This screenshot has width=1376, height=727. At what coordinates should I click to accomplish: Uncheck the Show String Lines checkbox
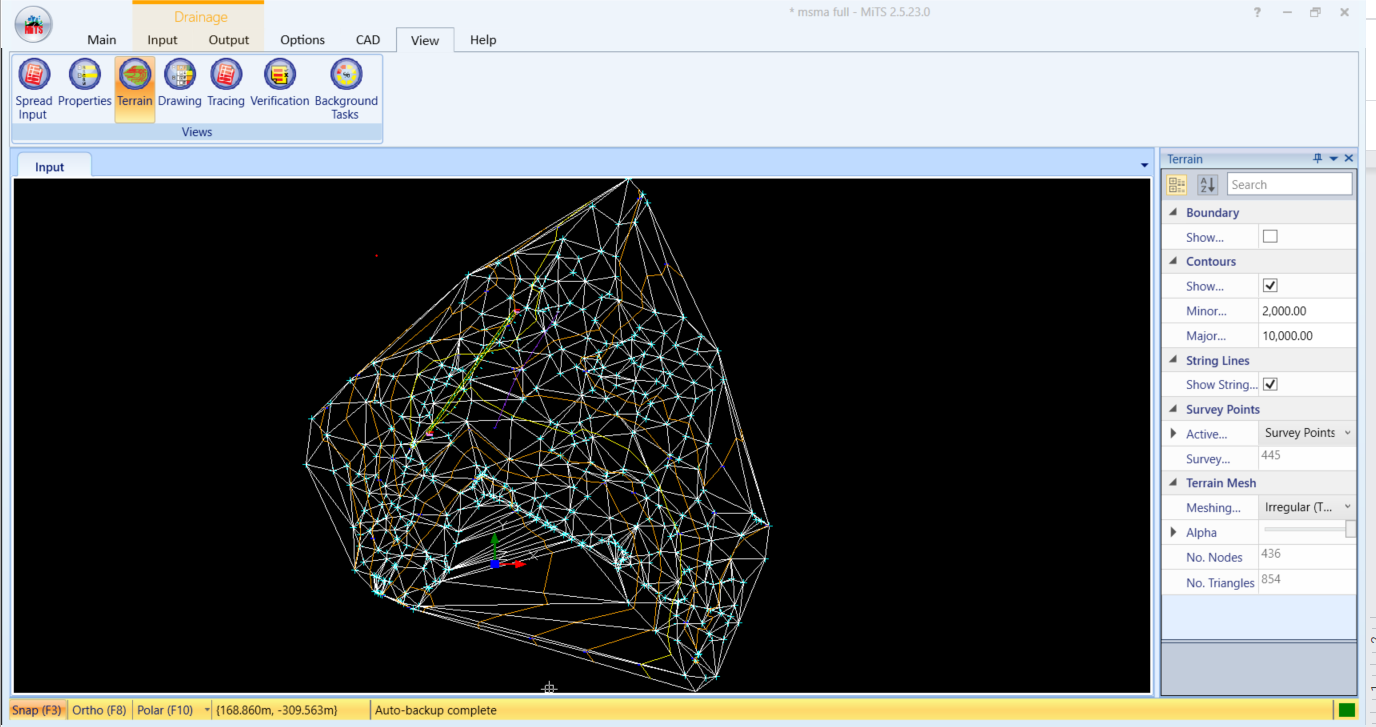pyautogui.click(x=1270, y=384)
